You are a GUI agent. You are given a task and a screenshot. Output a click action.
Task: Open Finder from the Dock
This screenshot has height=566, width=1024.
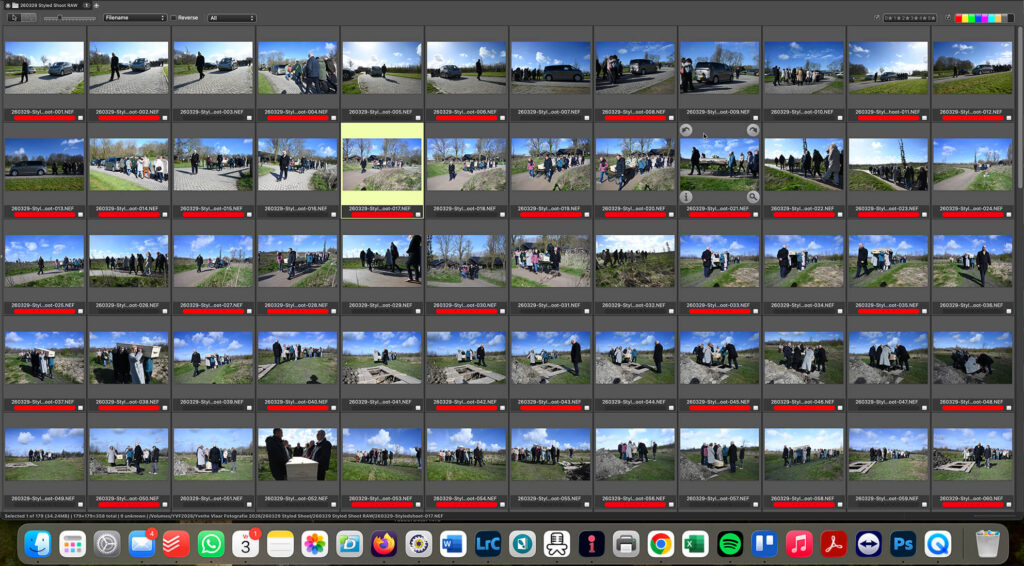tap(38, 543)
